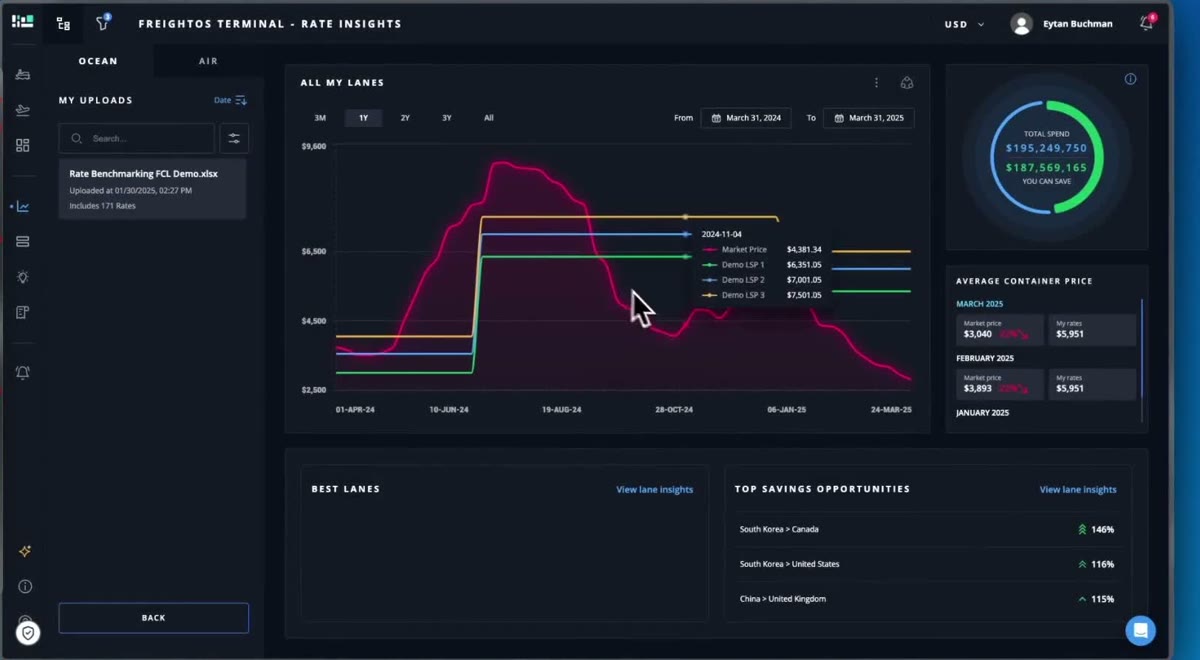Image resolution: width=1200 pixels, height=660 pixels.
Task: Open three-dot menu on All My Lanes
Action: [x=876, y=83]
